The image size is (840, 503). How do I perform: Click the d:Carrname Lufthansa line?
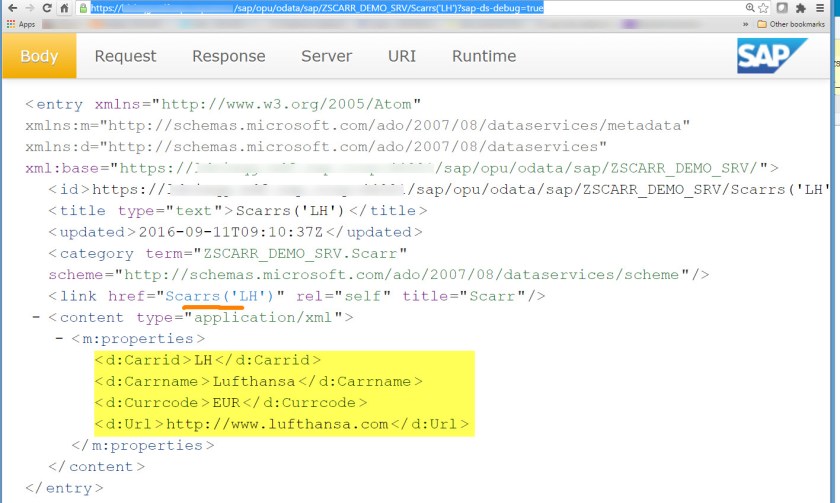[258, 381]
